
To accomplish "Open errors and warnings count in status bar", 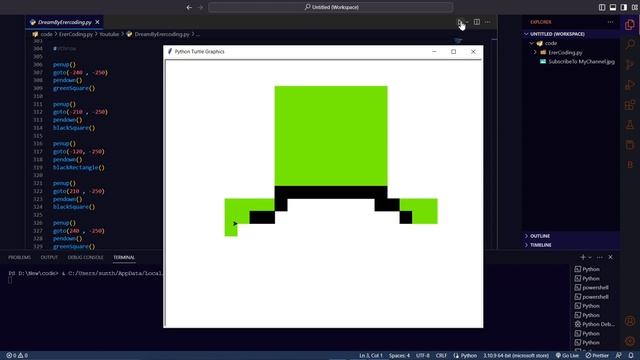I will pos(17,356).
